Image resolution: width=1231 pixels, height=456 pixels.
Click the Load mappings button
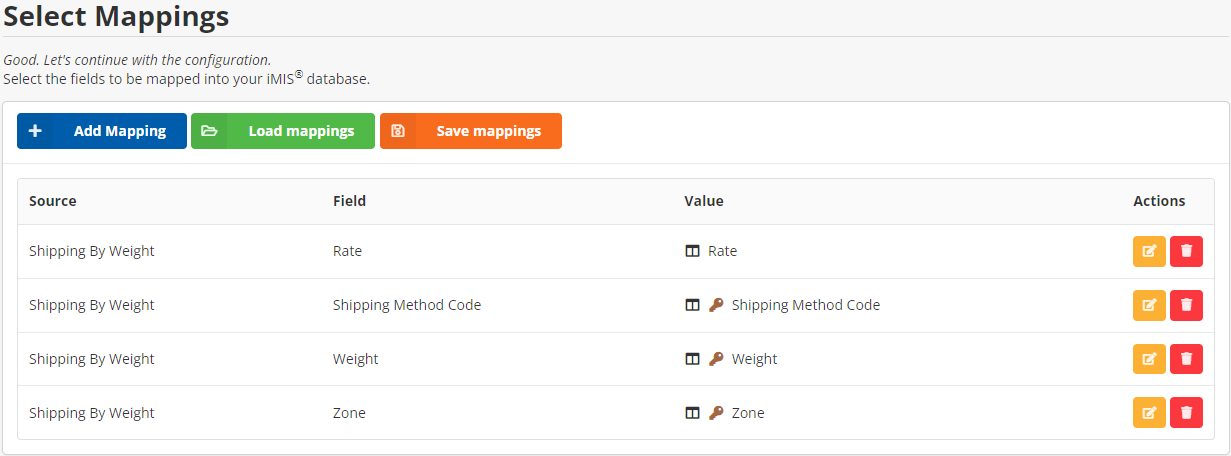coord(283,131)
